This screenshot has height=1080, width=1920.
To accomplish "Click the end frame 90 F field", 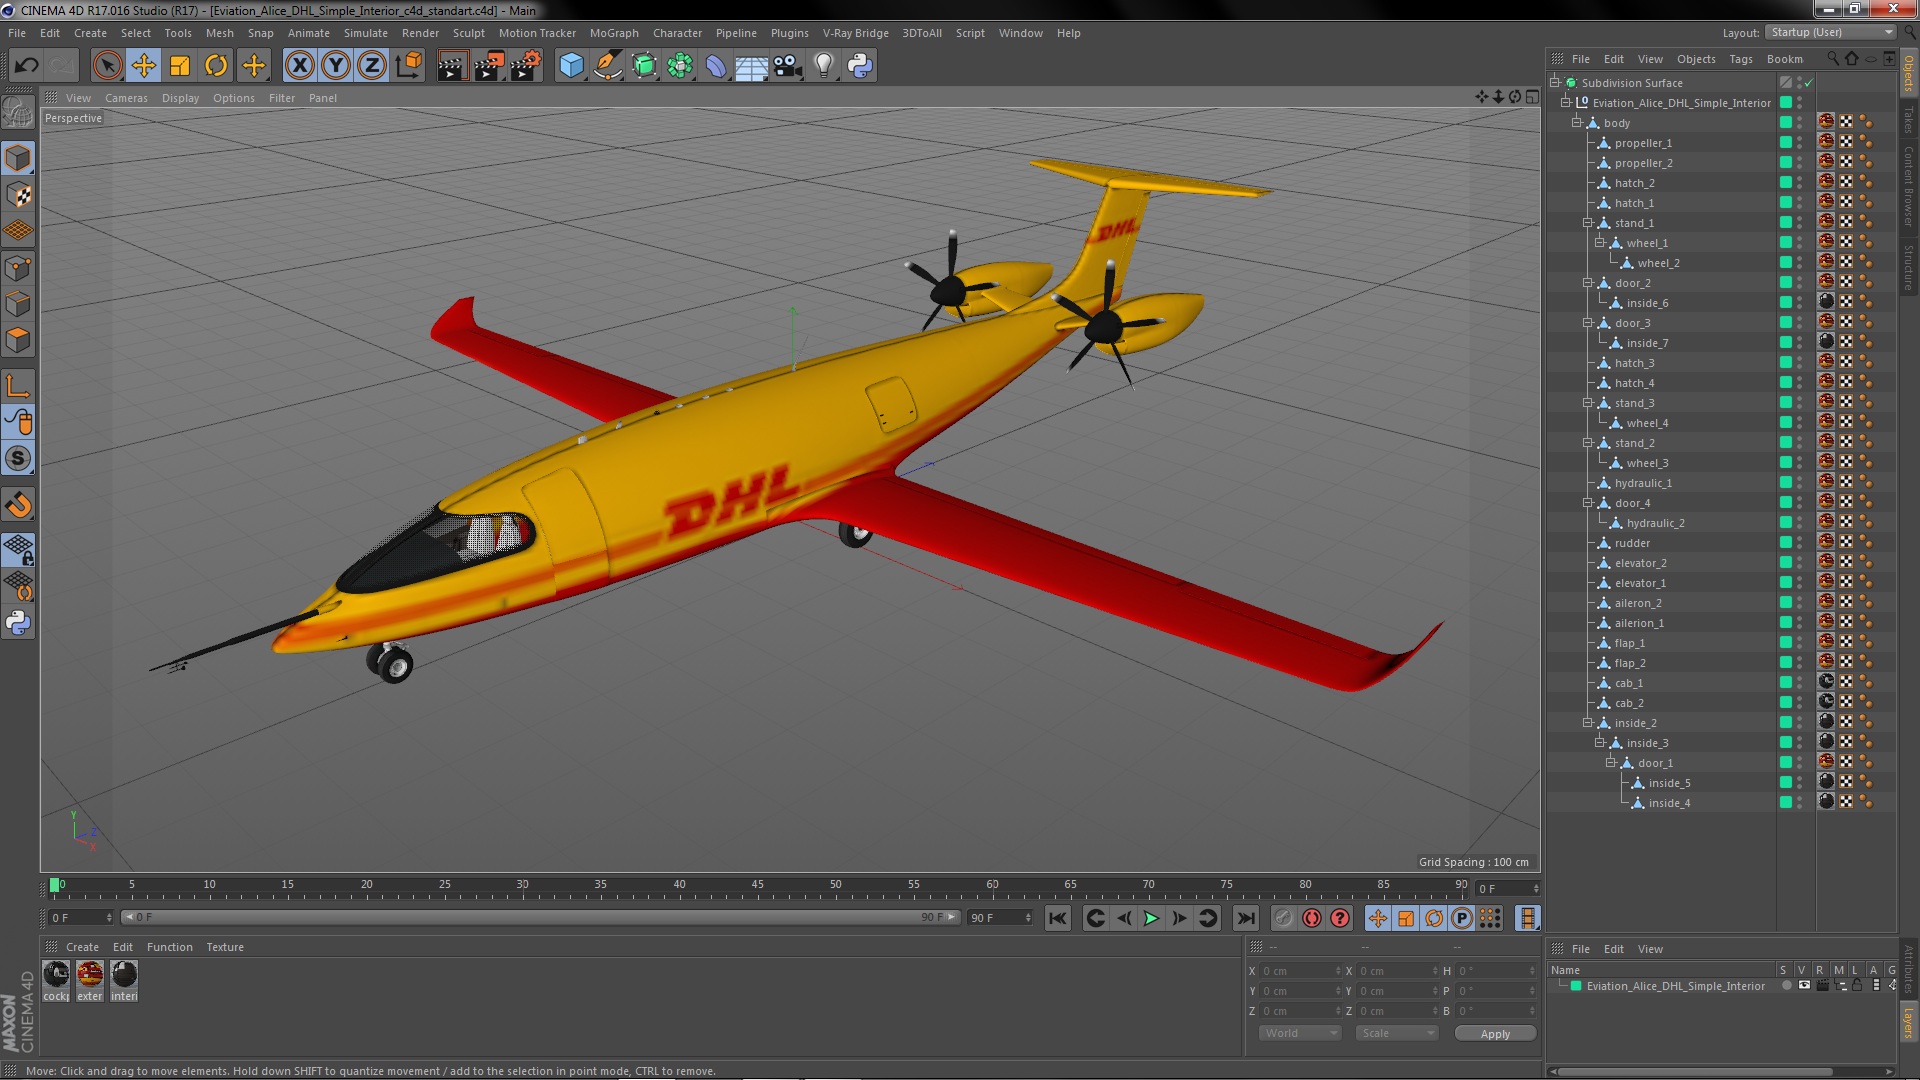I will [x=1000, y=918].
